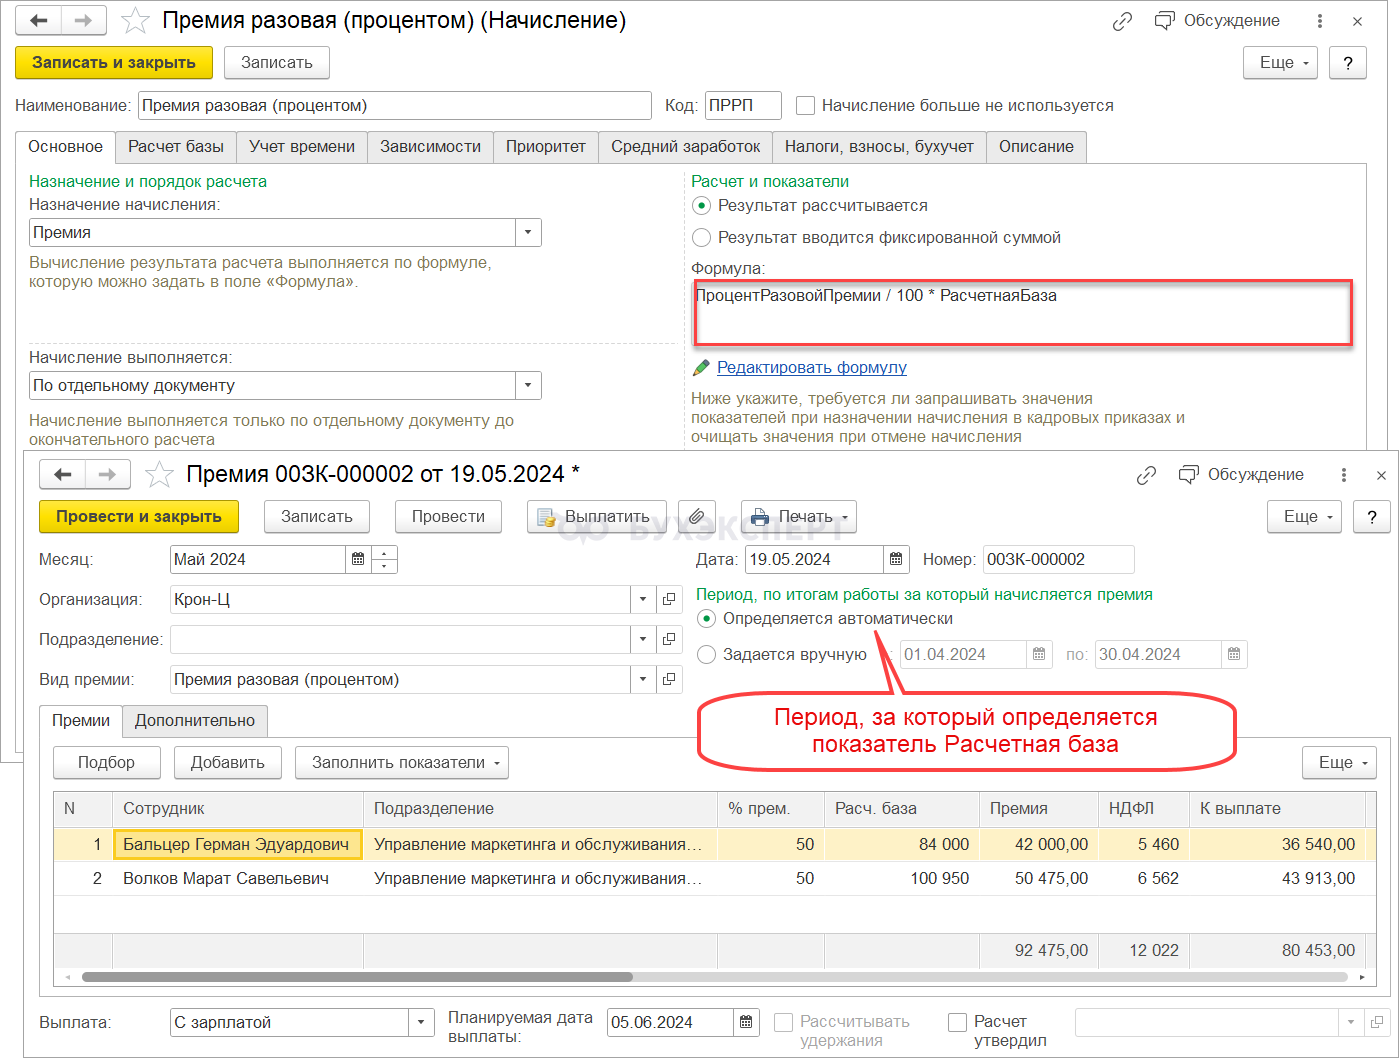Switch to 'Расчет базы' tab

coord(176,147)
